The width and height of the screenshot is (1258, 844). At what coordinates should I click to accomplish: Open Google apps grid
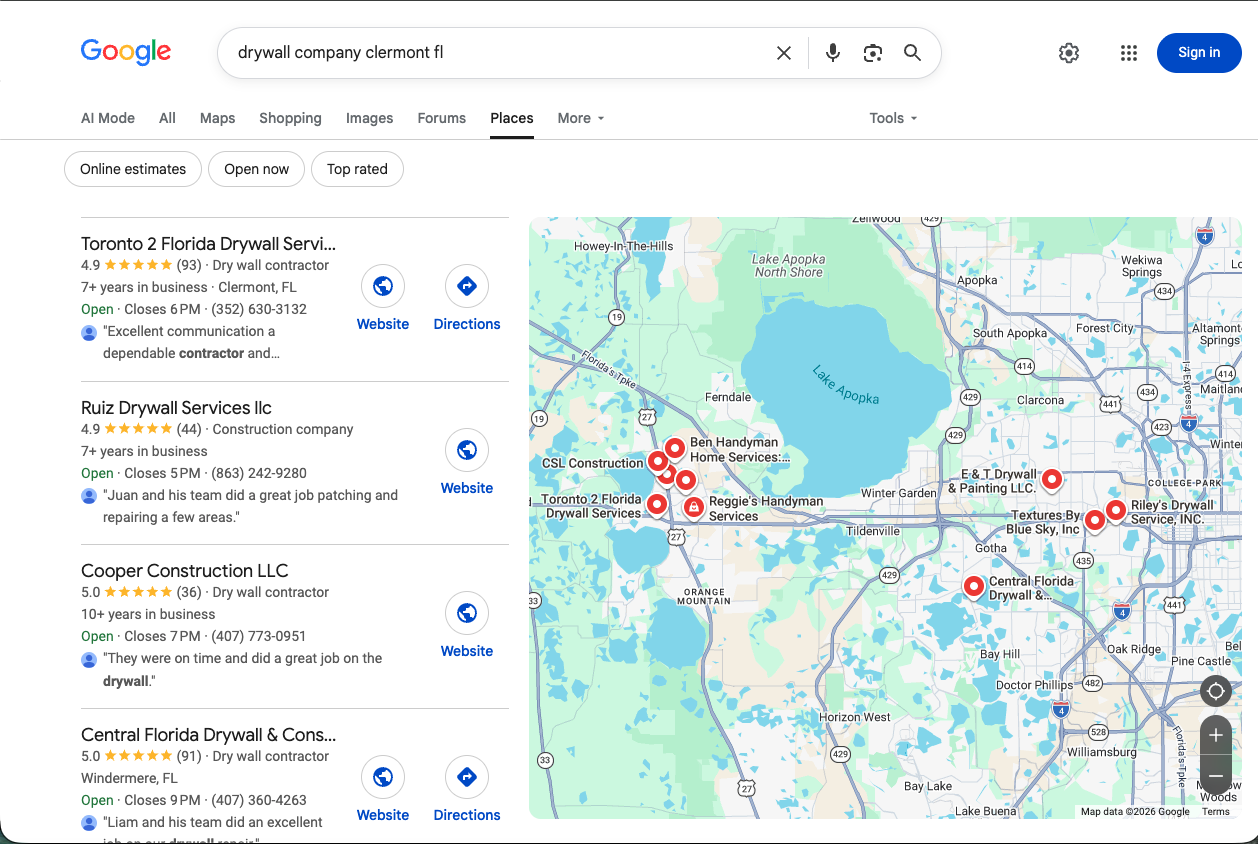click(1129, 53)
